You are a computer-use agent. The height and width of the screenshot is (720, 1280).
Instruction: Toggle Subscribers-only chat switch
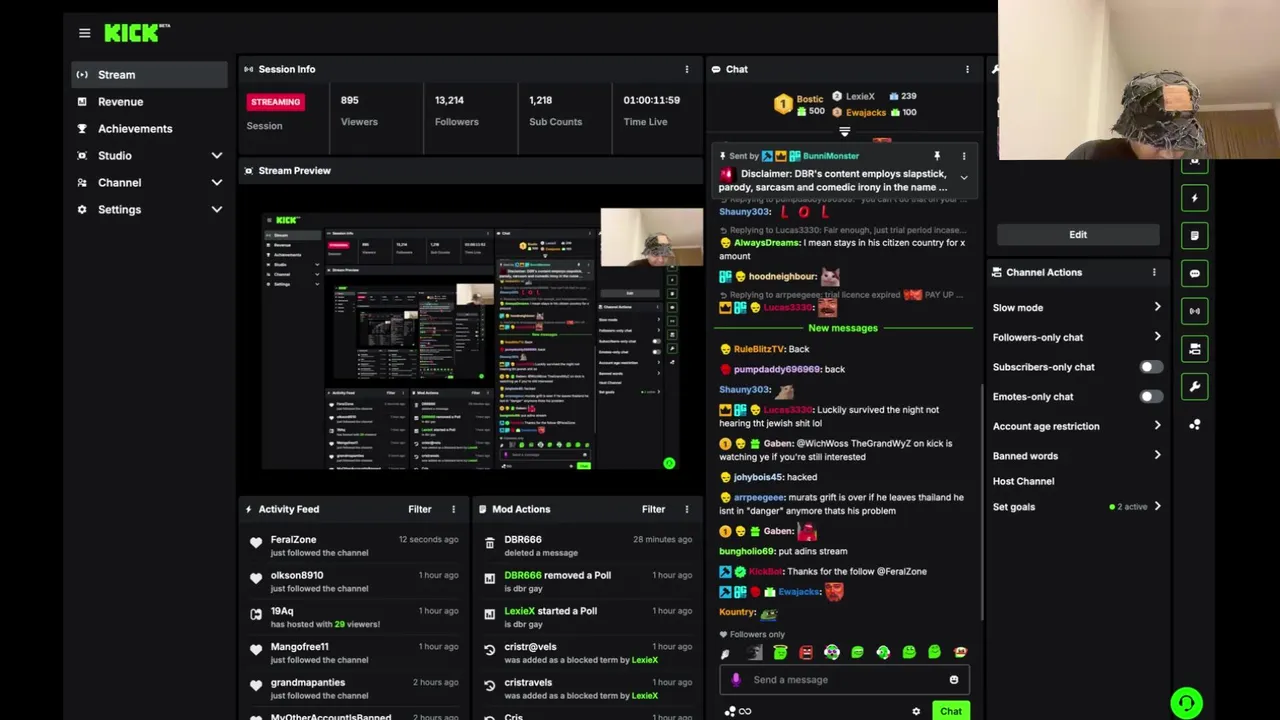[x=1151, y=367]
